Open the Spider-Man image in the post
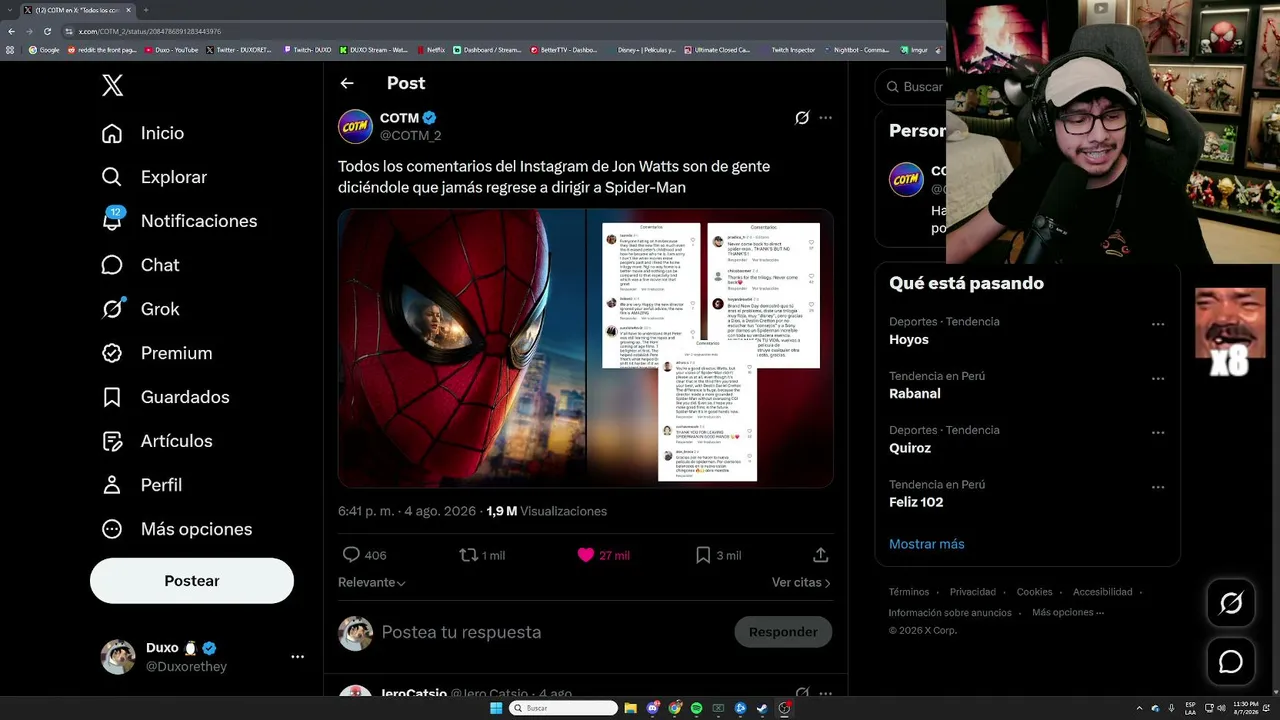The height and width of the screenshot is (720, 1280). [x=461, y=348]
